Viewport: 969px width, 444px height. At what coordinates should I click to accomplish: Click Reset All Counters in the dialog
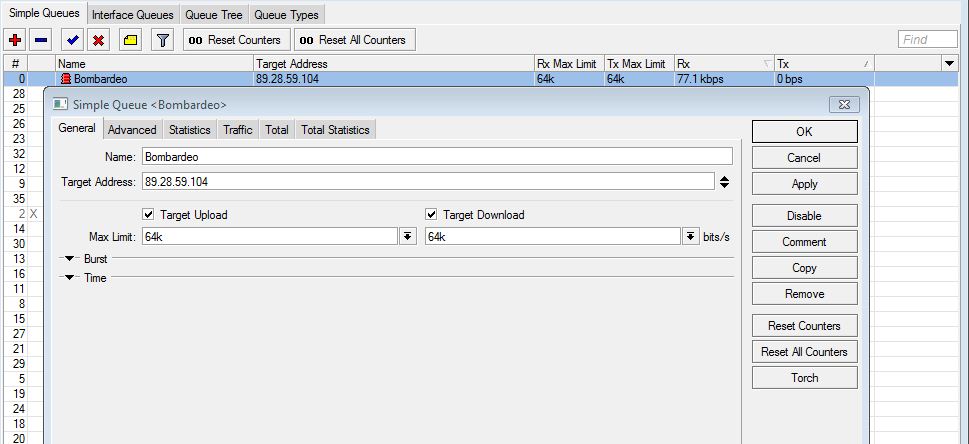(805, 352)
